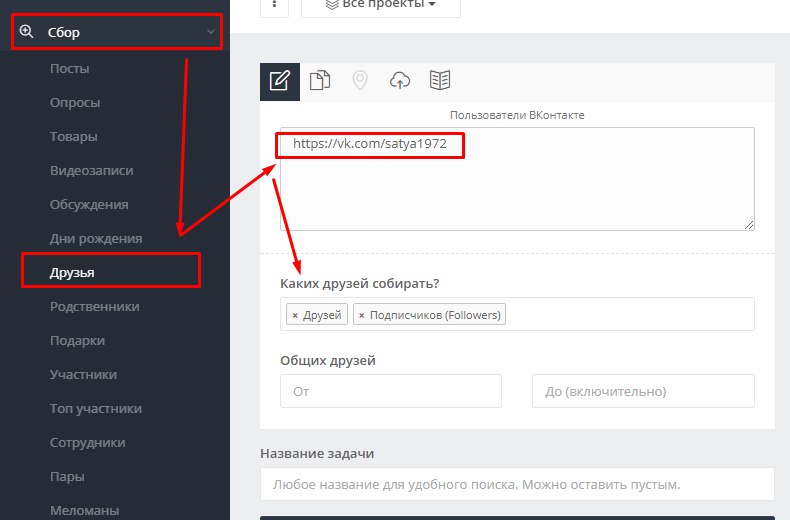Viewport: 790px width, 520px height.
Task: Click the map pin location icon
Action: (360, 81)
